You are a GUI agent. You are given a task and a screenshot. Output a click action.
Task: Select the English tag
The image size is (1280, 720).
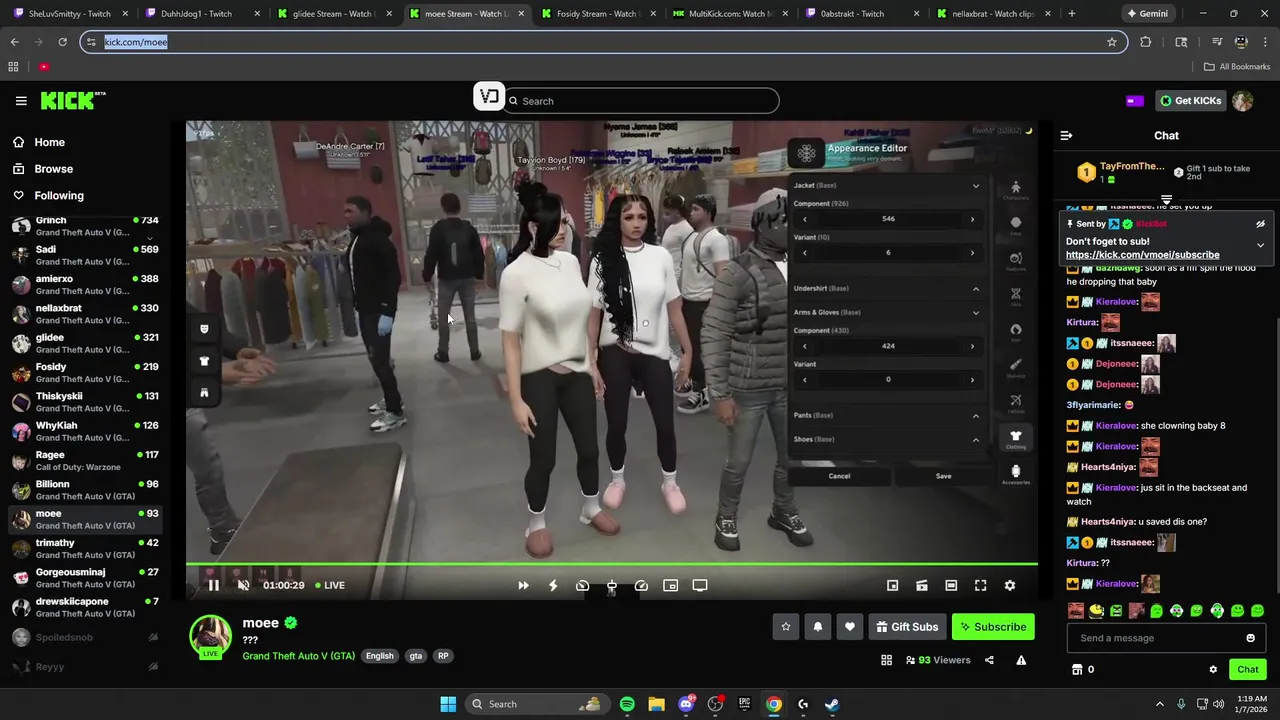(379, 656)
